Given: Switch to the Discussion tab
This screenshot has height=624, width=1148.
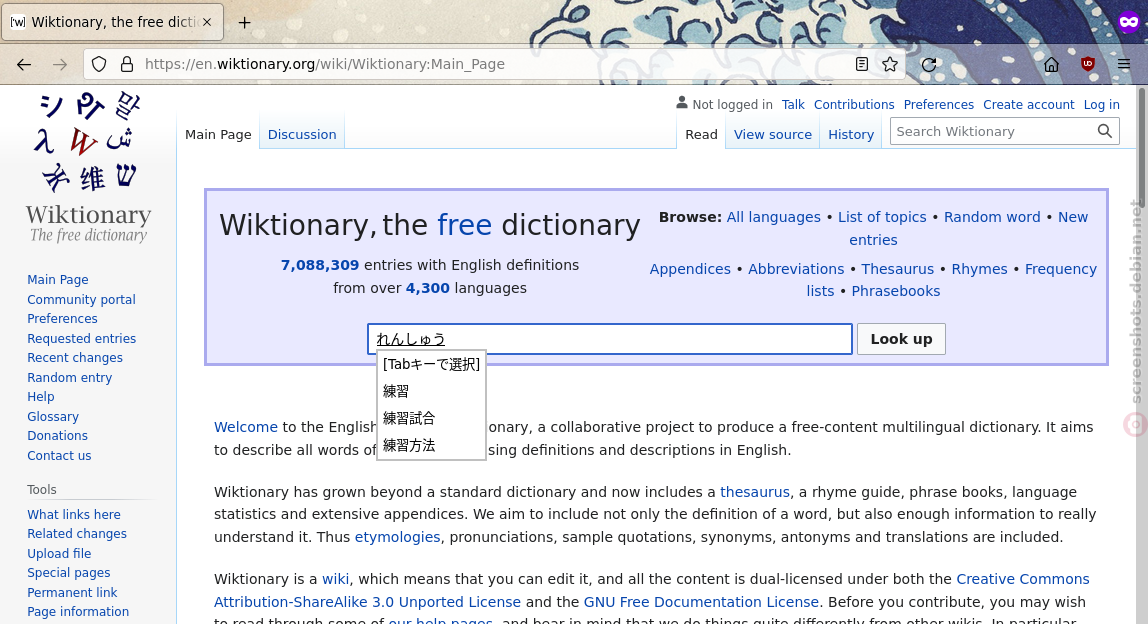Looking at the screenshot, I should click(x=302, y=135).
